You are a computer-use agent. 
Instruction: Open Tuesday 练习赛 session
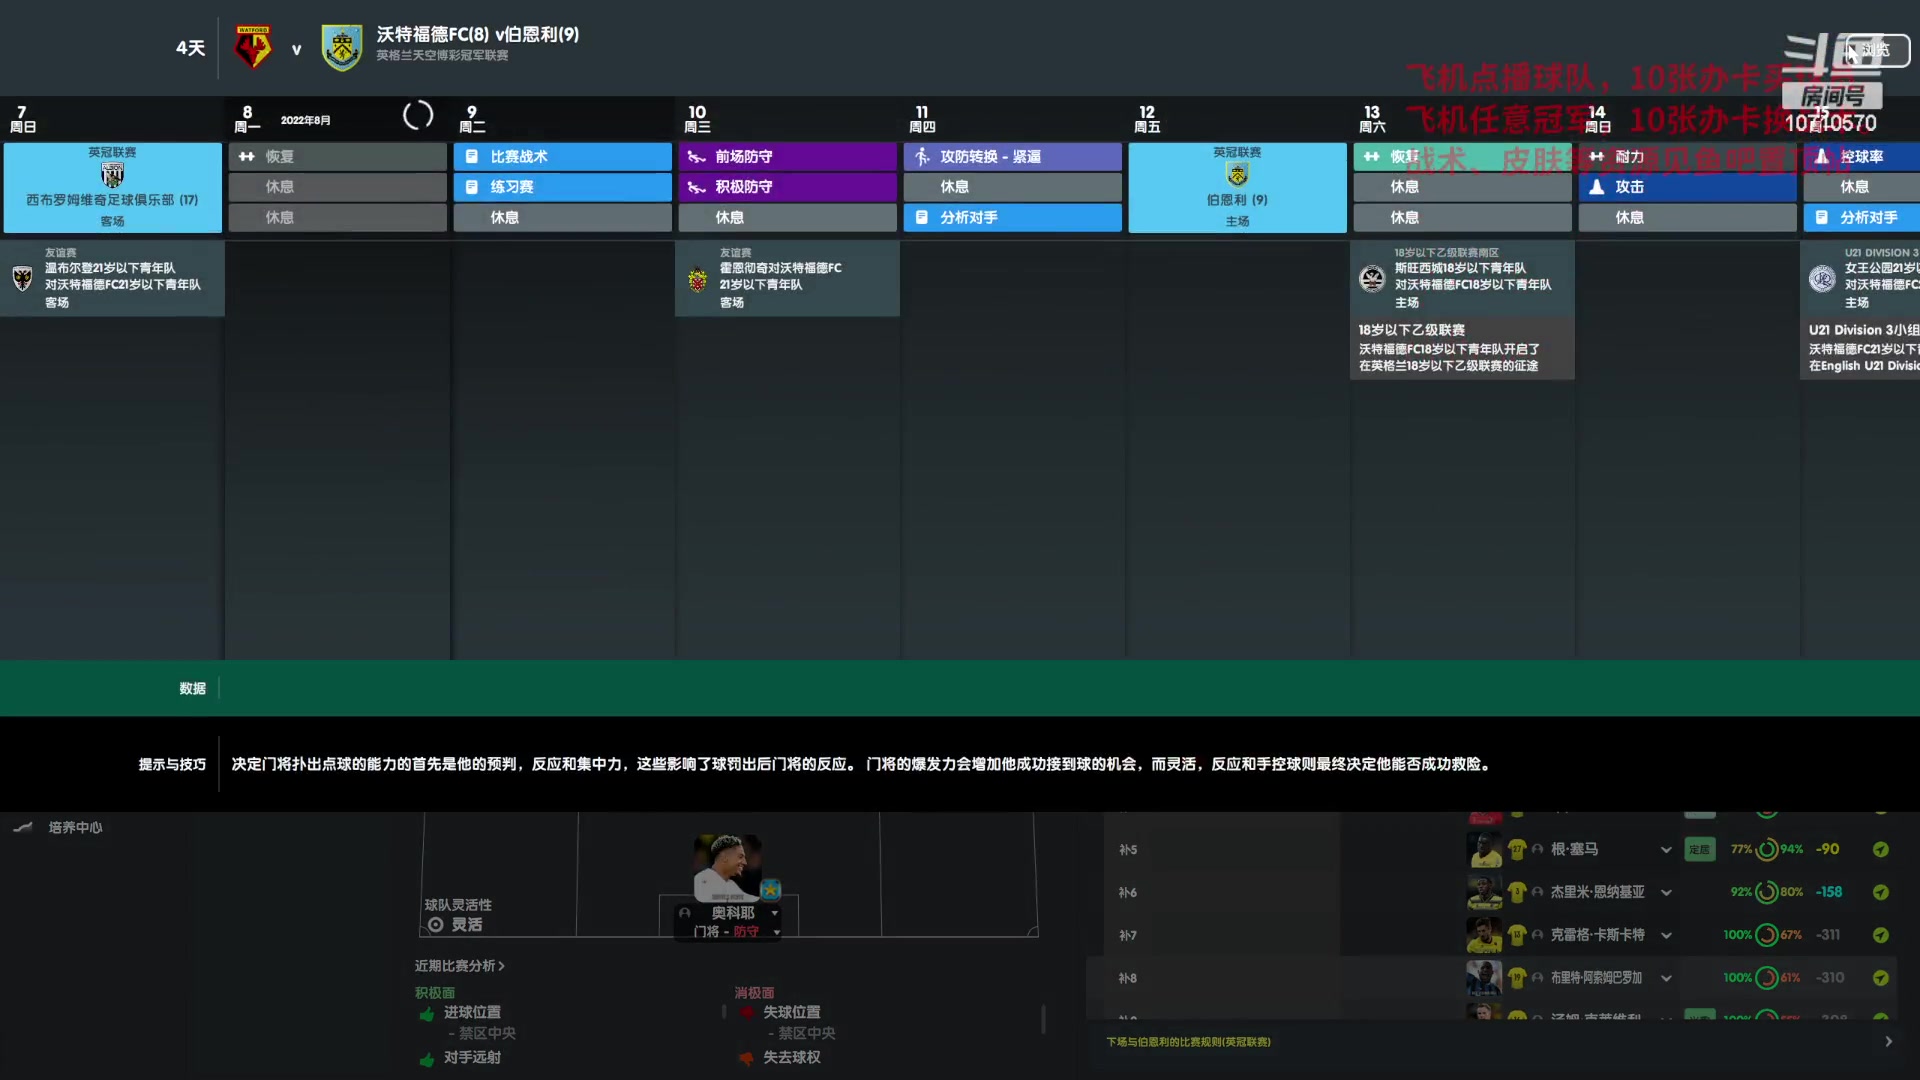[562, 187]
